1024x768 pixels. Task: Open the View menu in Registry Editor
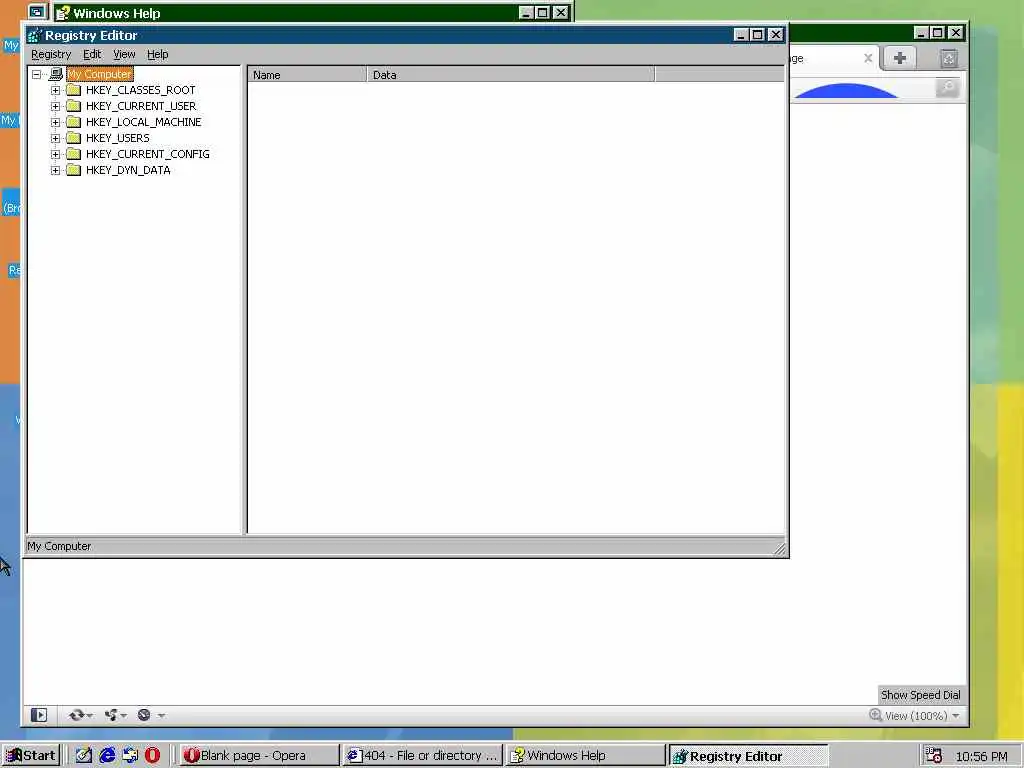tap(124, 54)
